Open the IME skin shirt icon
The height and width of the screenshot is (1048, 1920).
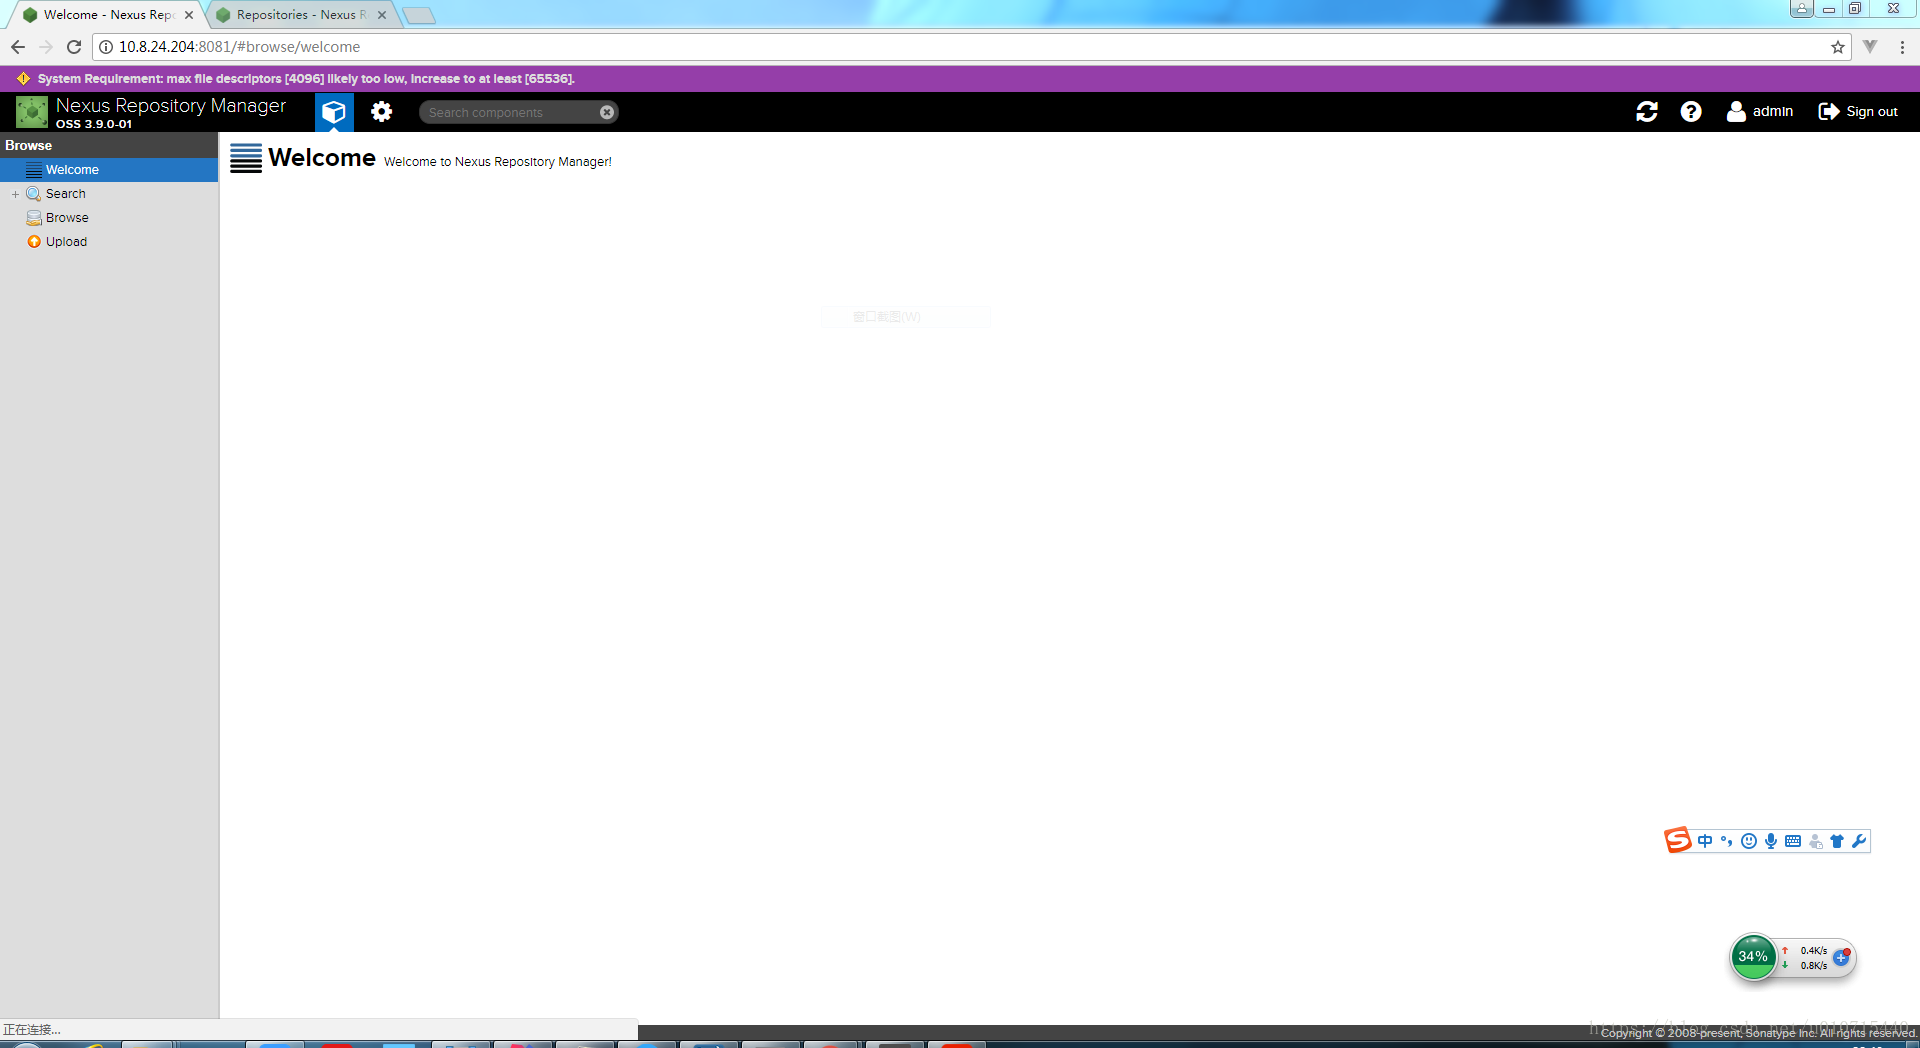coord(1837,841)
